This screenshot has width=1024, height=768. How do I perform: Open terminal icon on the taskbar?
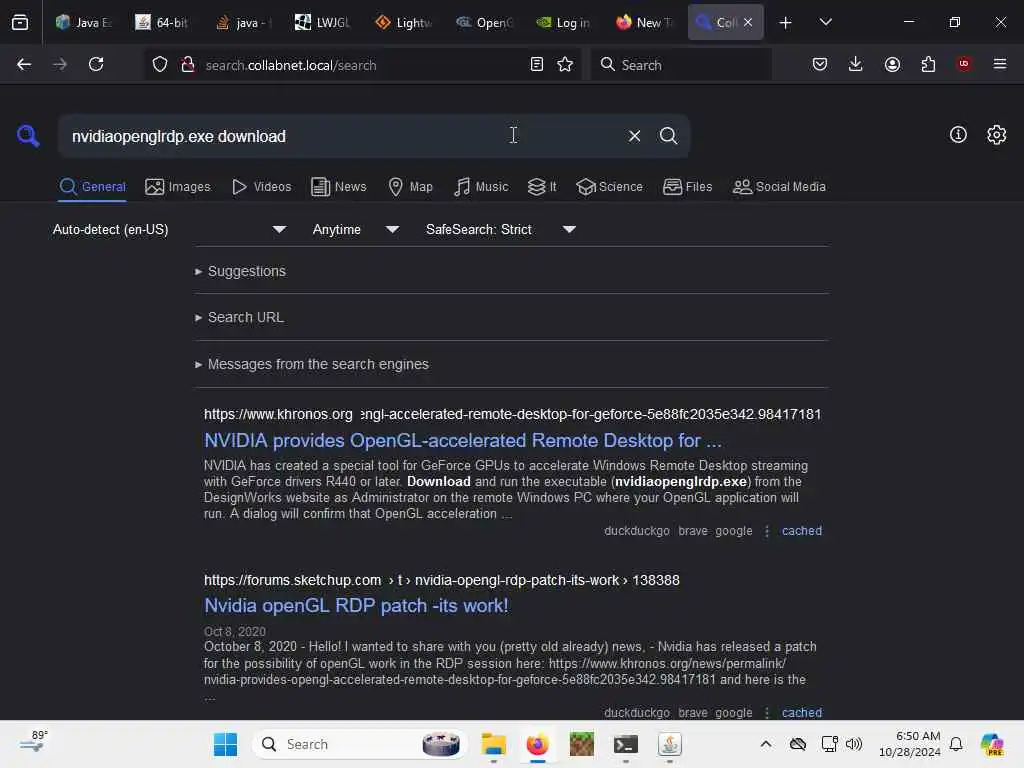click(x=626, y=744)
